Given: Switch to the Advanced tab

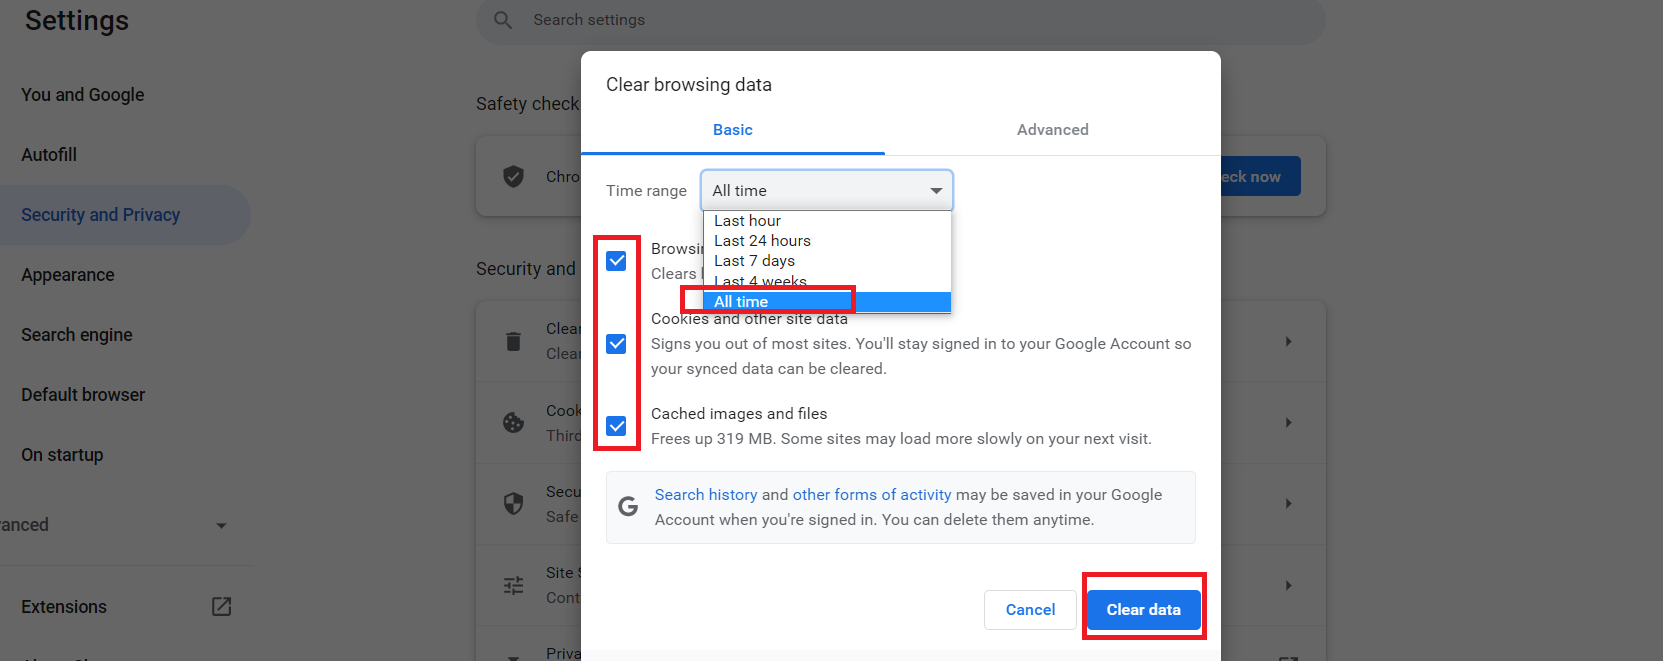Looking at the screenshot, I should pyautogui.click(x=1053, y=130).
